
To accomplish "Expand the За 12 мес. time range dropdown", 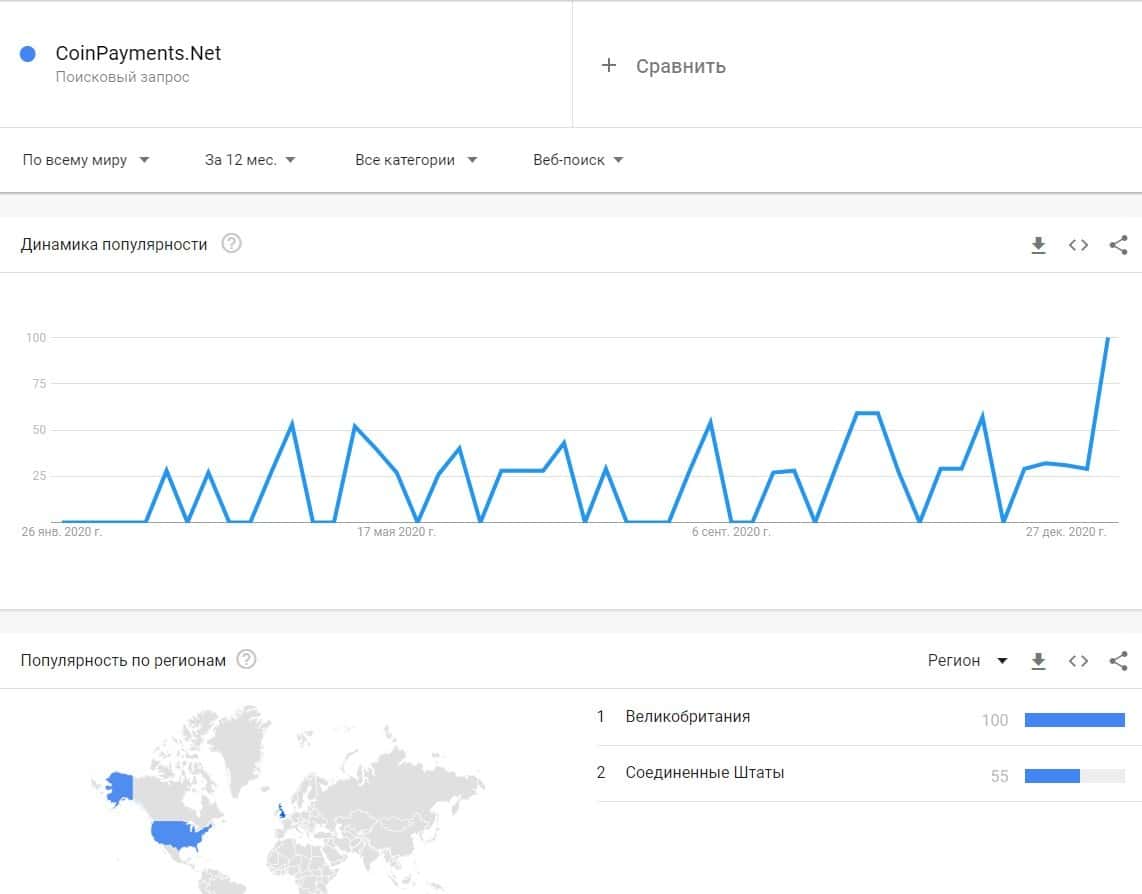I will 250,160.
